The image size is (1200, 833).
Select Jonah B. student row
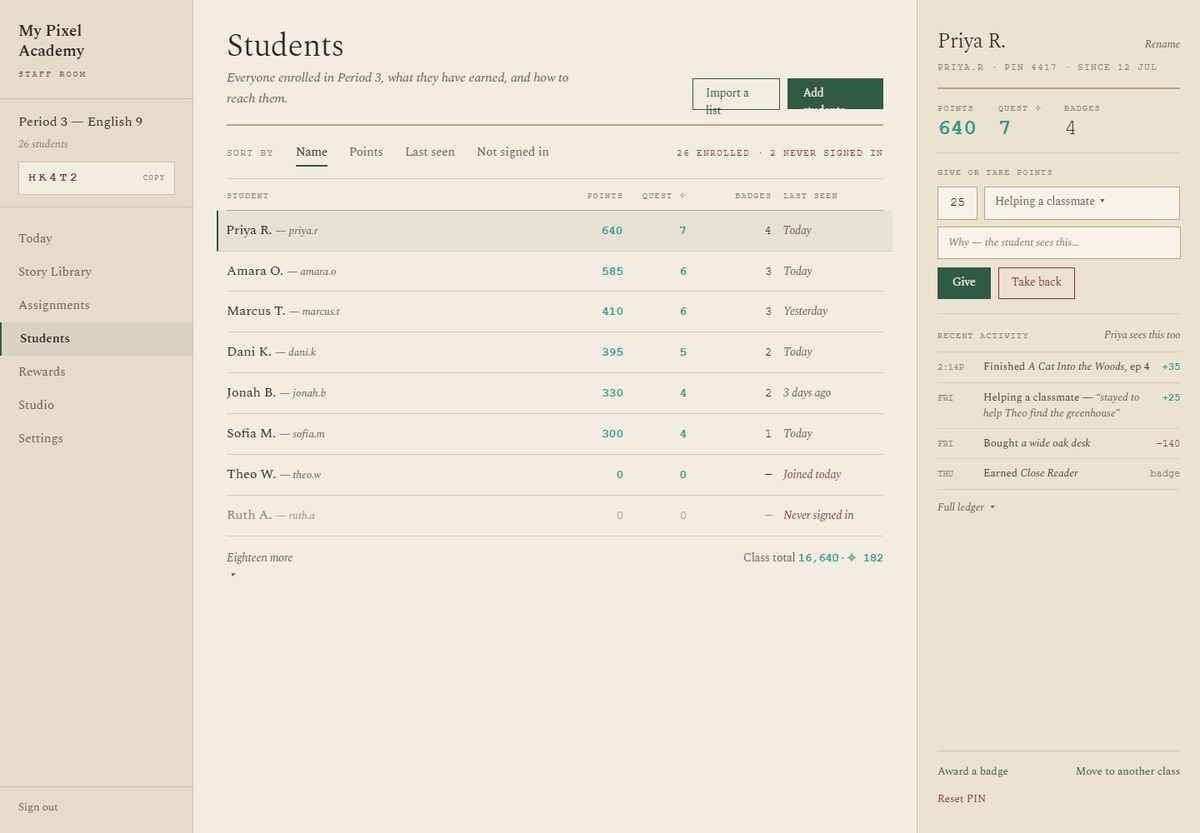[555, 393]
